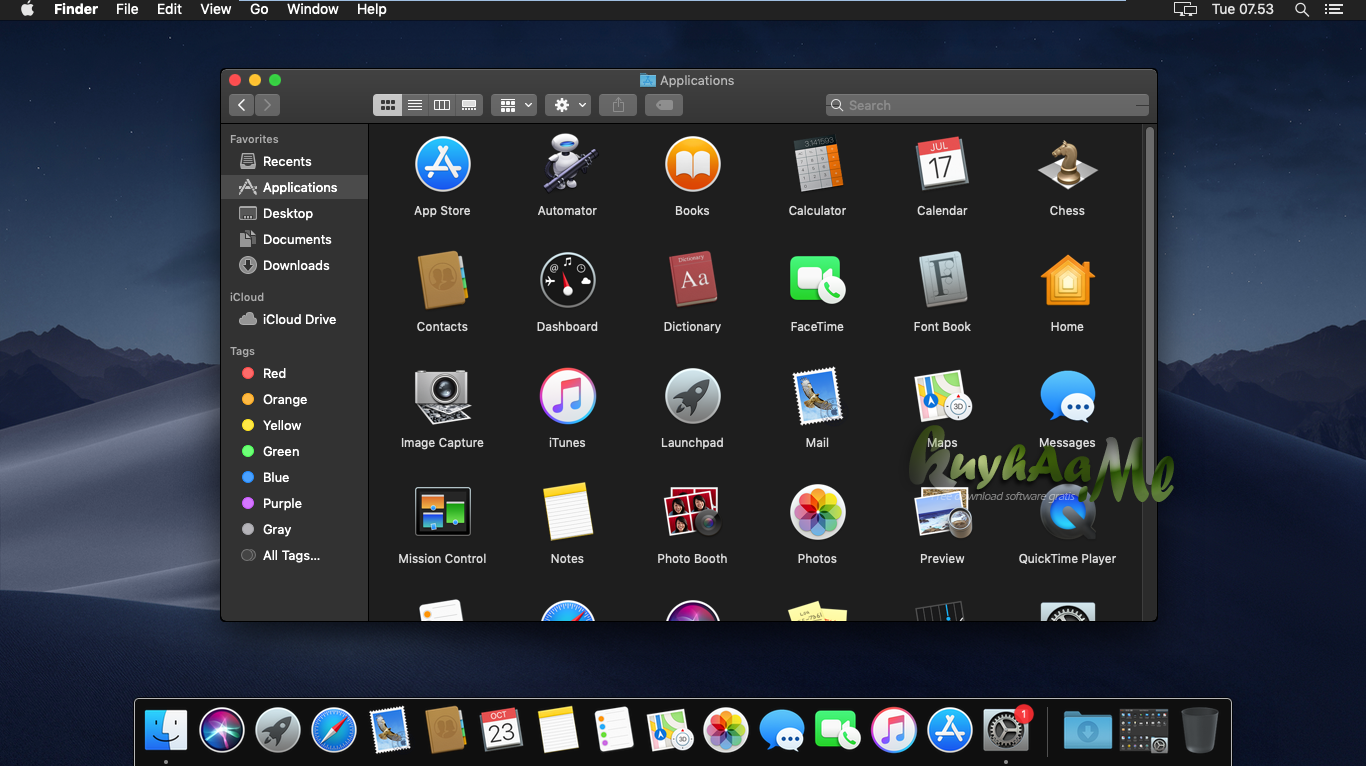This screenshot has height=766, width=1366.
Task: Go forward in Finder history
Action: point(267,105)
